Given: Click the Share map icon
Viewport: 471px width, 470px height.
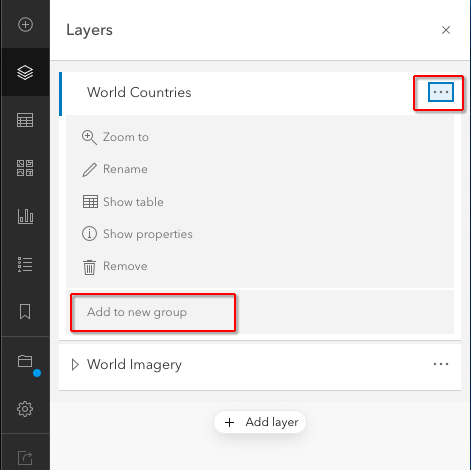Looking at the screenshot, I should (25, 457).
